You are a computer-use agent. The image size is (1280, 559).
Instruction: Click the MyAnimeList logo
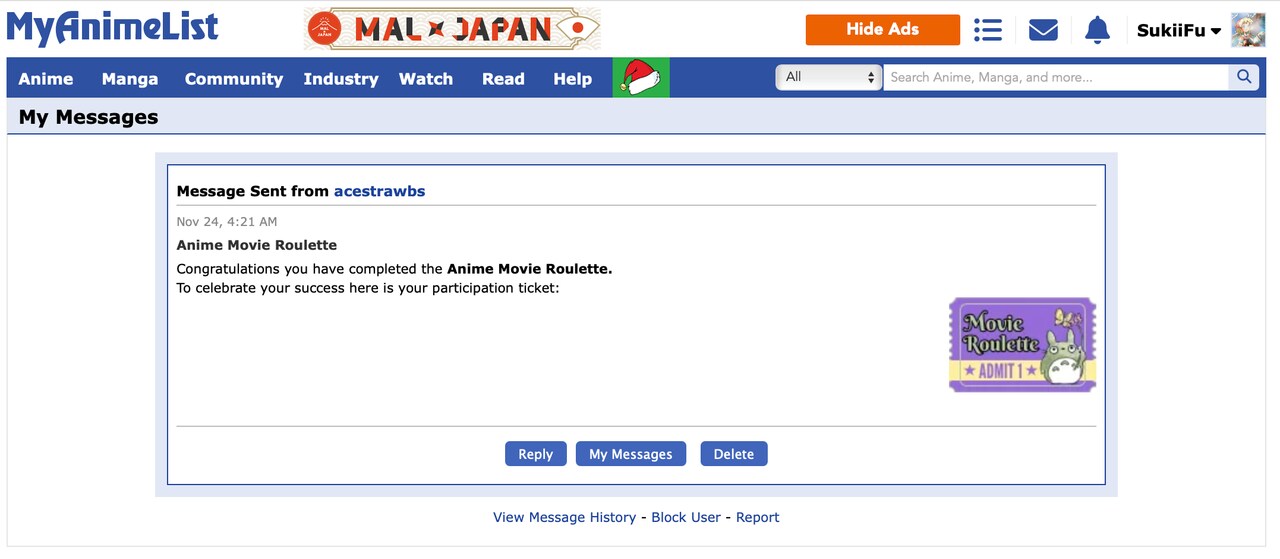(x=113, y=27)
